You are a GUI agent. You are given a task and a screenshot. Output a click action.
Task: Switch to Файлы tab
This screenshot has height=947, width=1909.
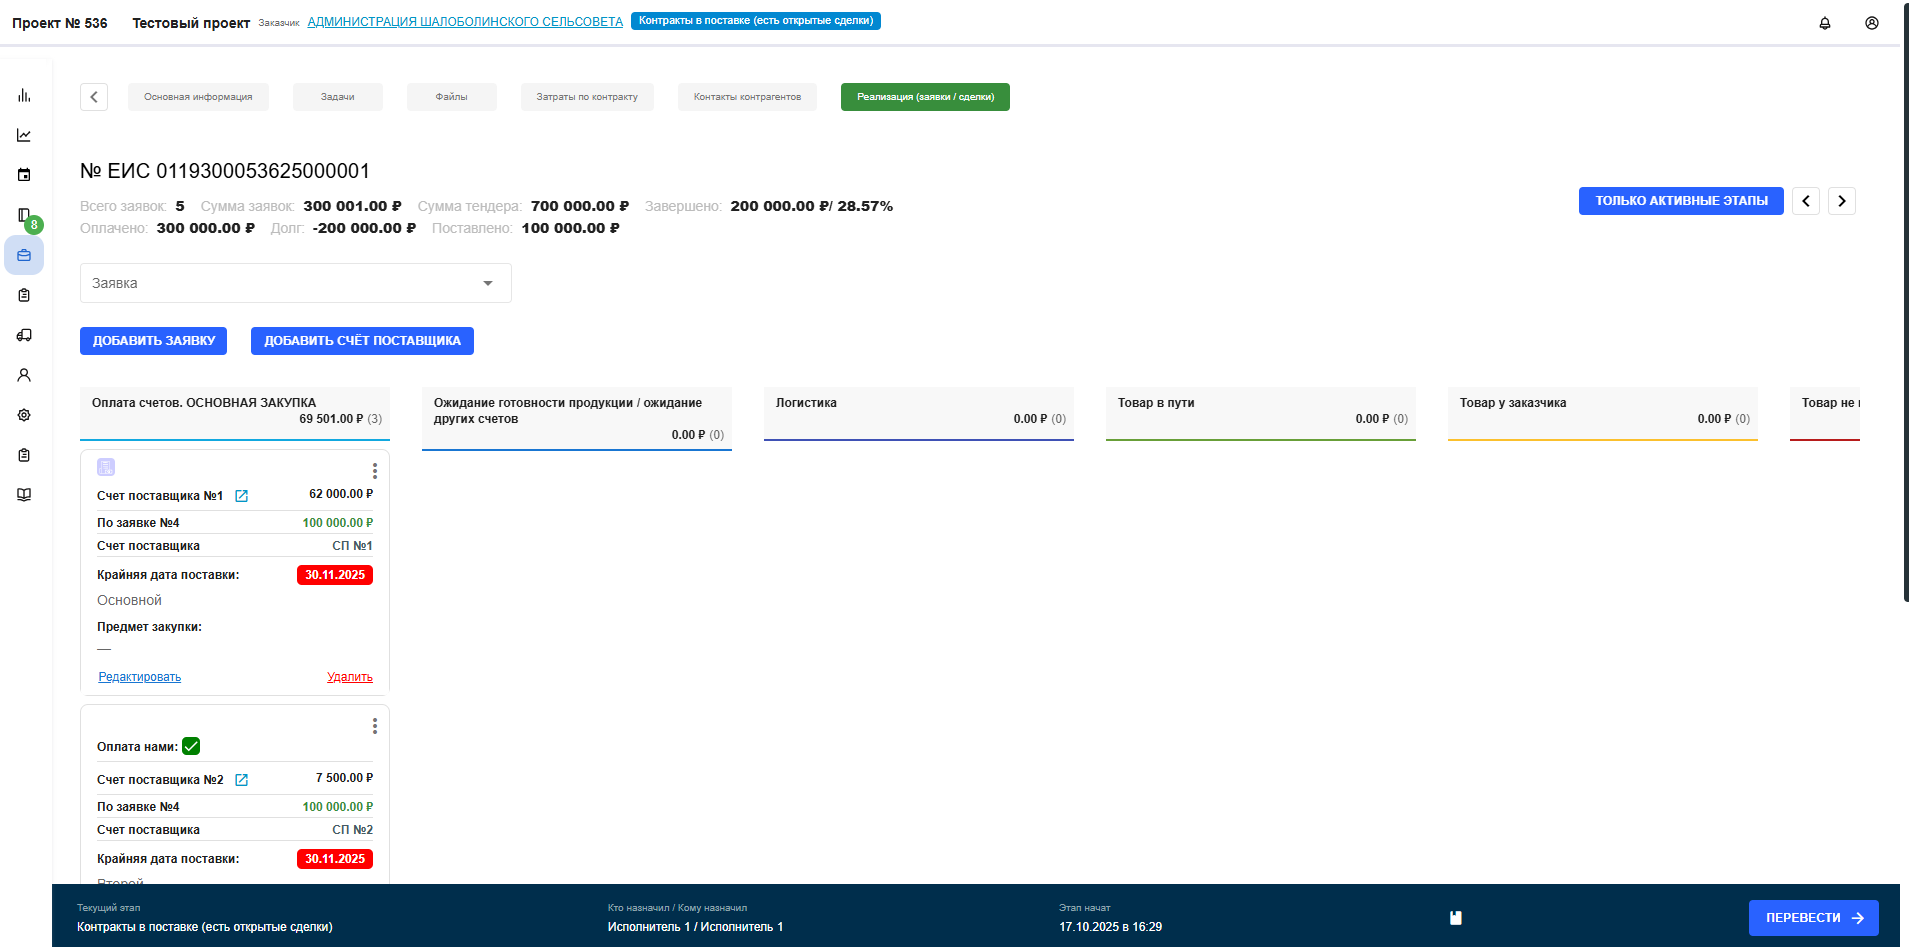[x=452, y=97]
